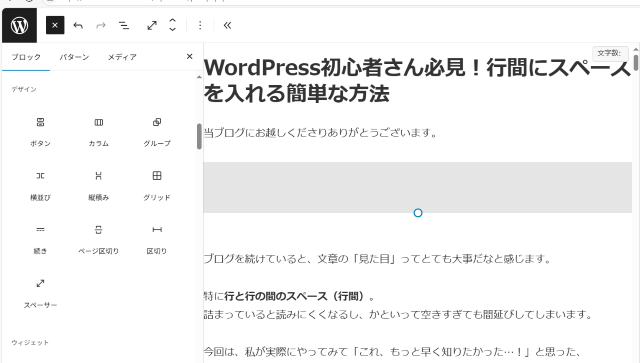Switch to the メディア tab
This screenshot has height=363, width=640.
tap(122, 57)
